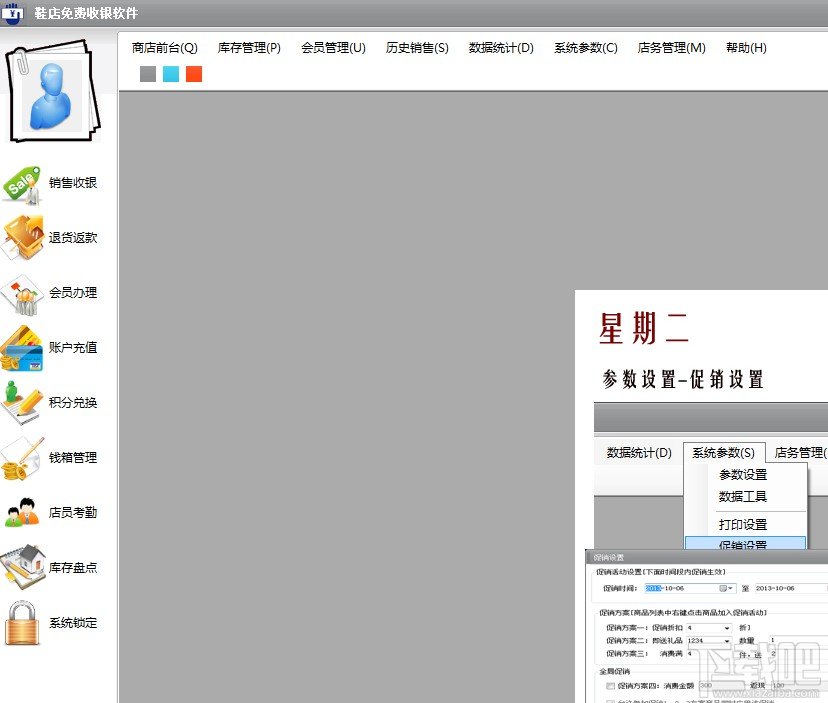Open the 库存盘点 inventory count module

coord(50,568)
